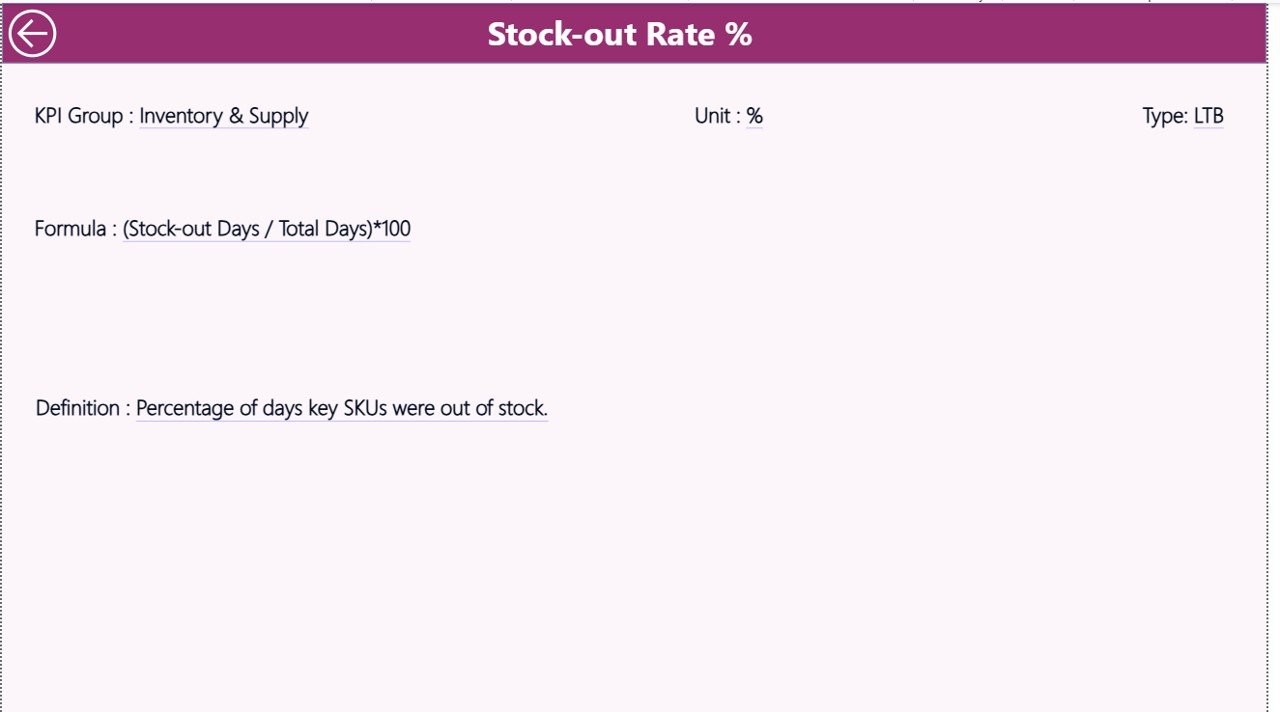
Task: Select the Stock-out Rate % title
Action: (619, 34)
